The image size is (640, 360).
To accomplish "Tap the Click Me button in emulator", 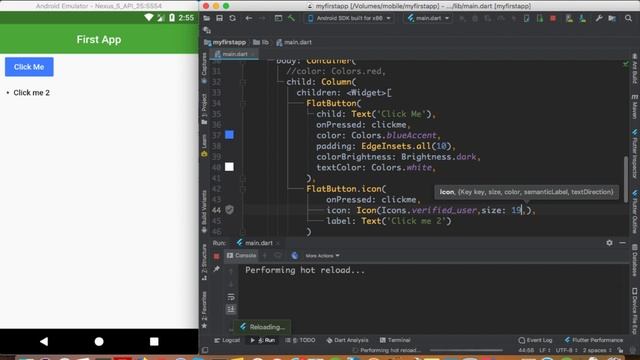I will 29,67.
